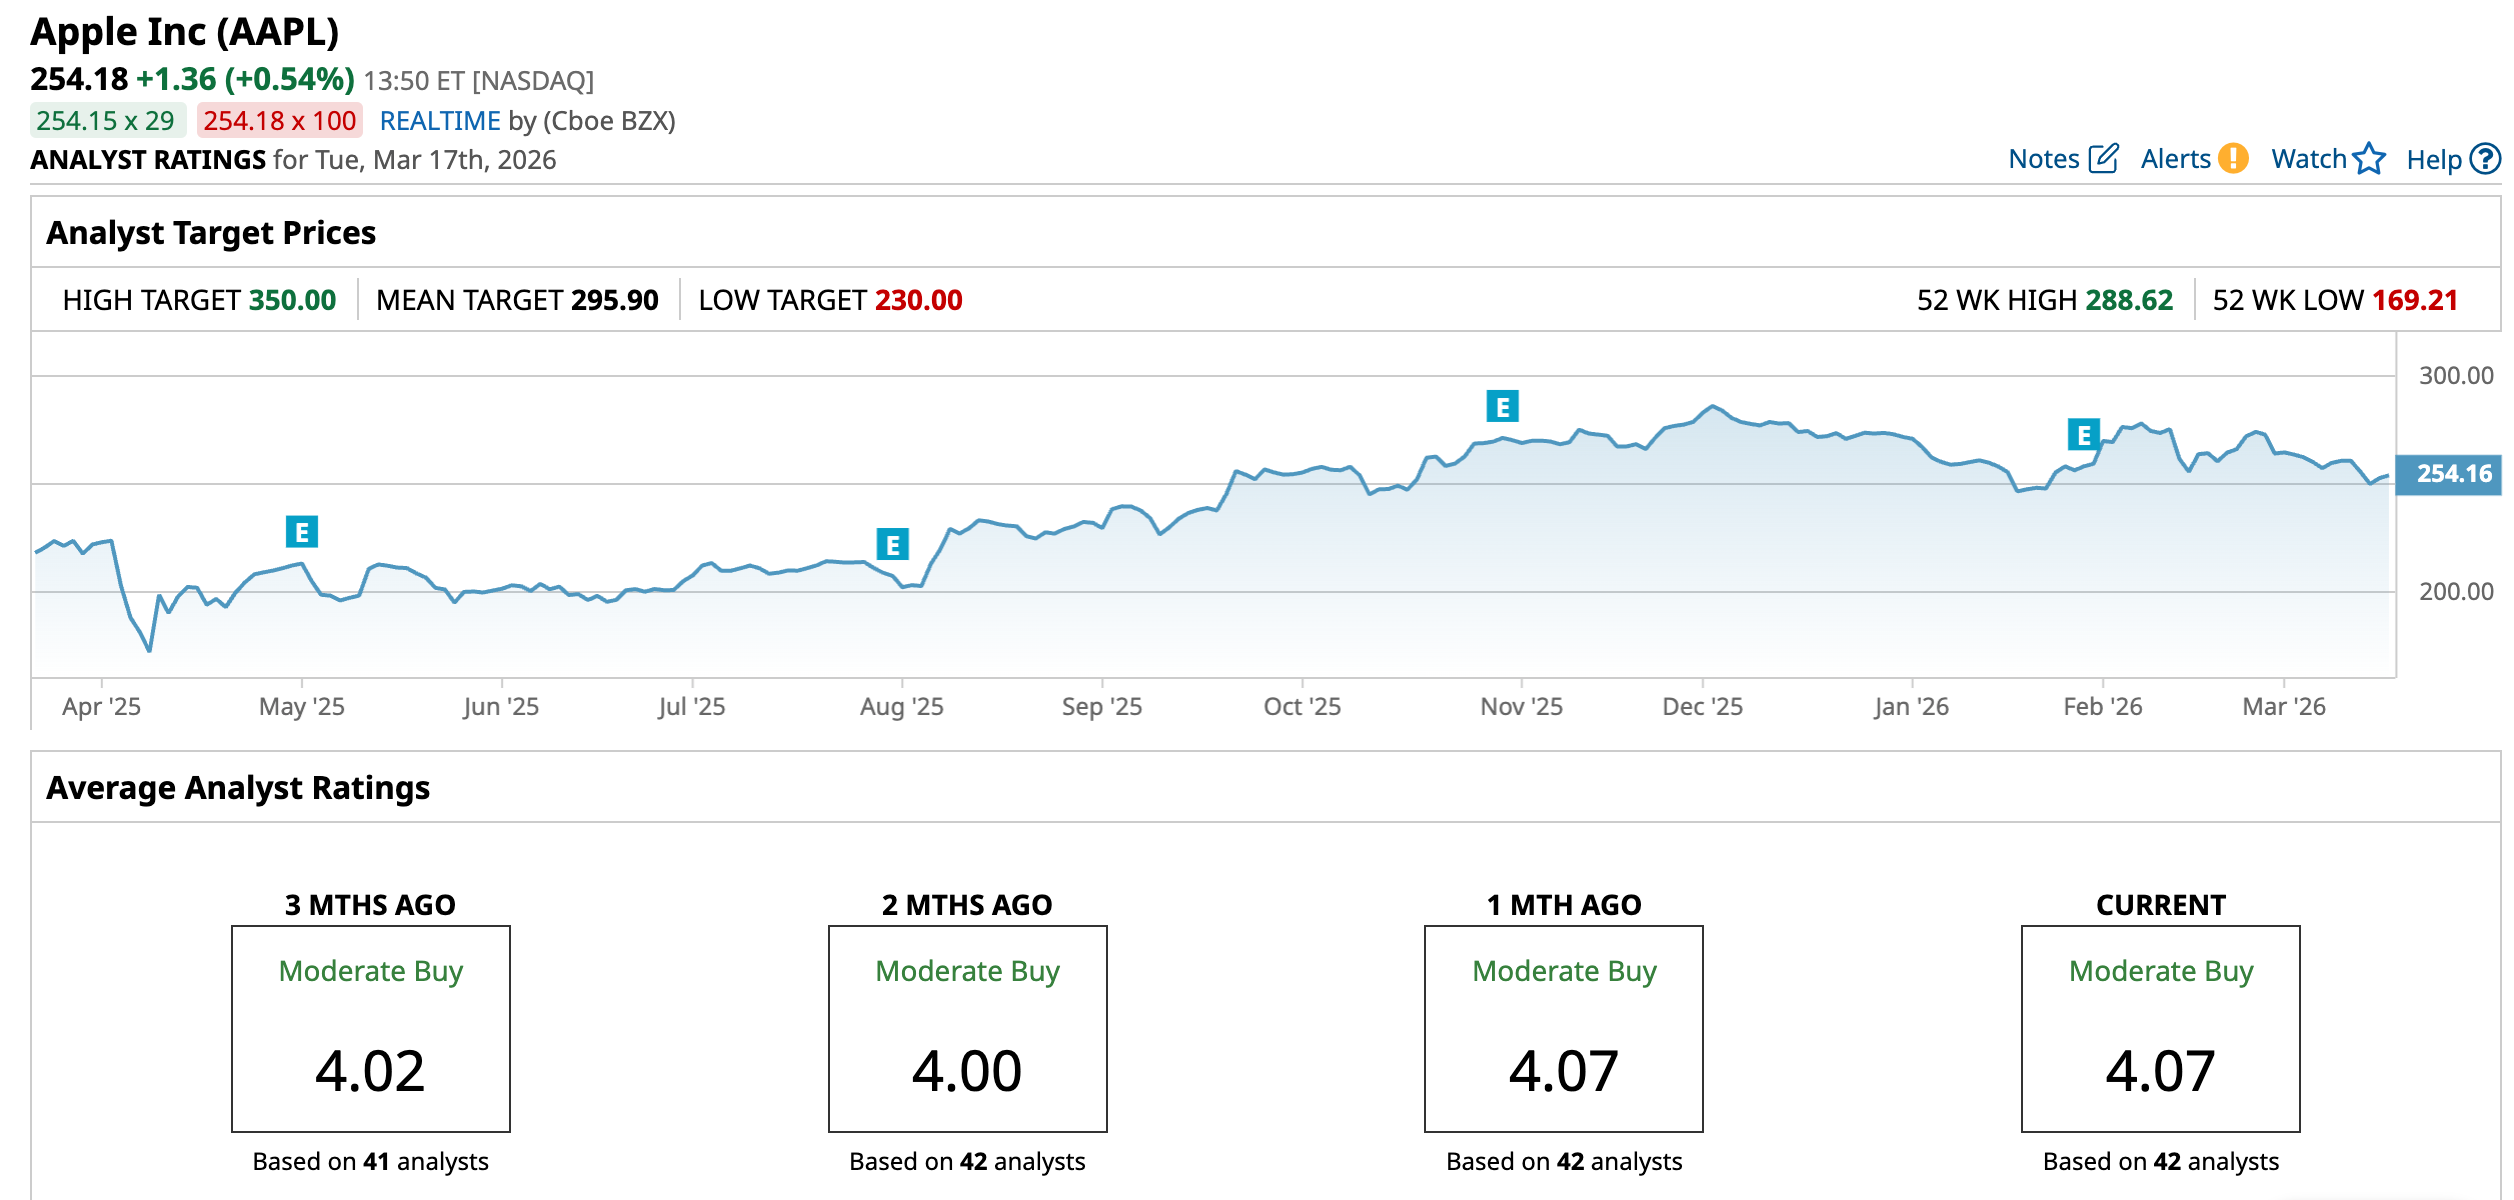Click the REALTIME quote link
This screenshot has width=2514, height=1200.
[440, 121]
